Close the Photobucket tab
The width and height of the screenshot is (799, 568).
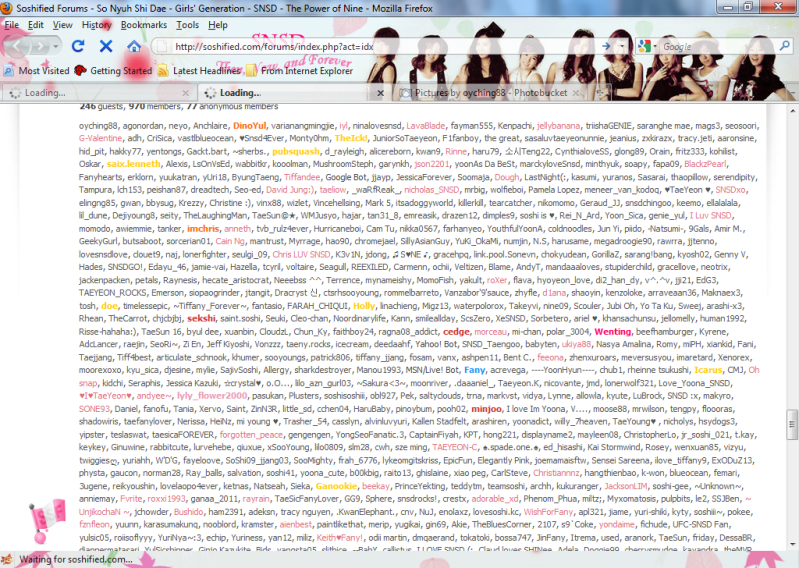(x=575, y=93)
